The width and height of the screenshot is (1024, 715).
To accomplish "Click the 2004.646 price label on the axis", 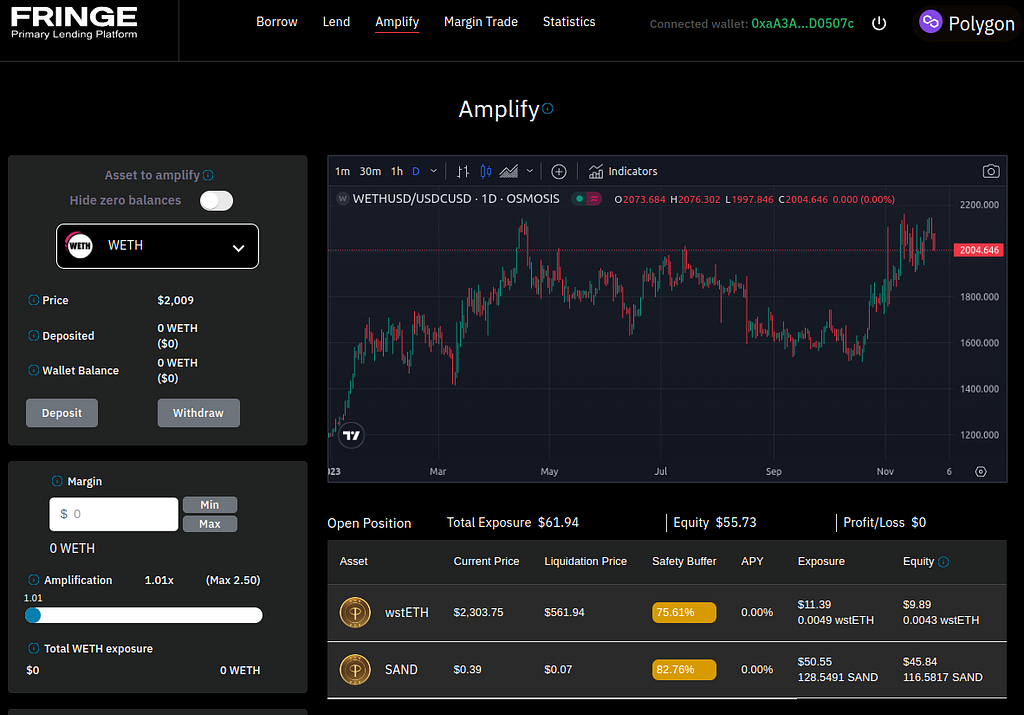I will point(978,250).
